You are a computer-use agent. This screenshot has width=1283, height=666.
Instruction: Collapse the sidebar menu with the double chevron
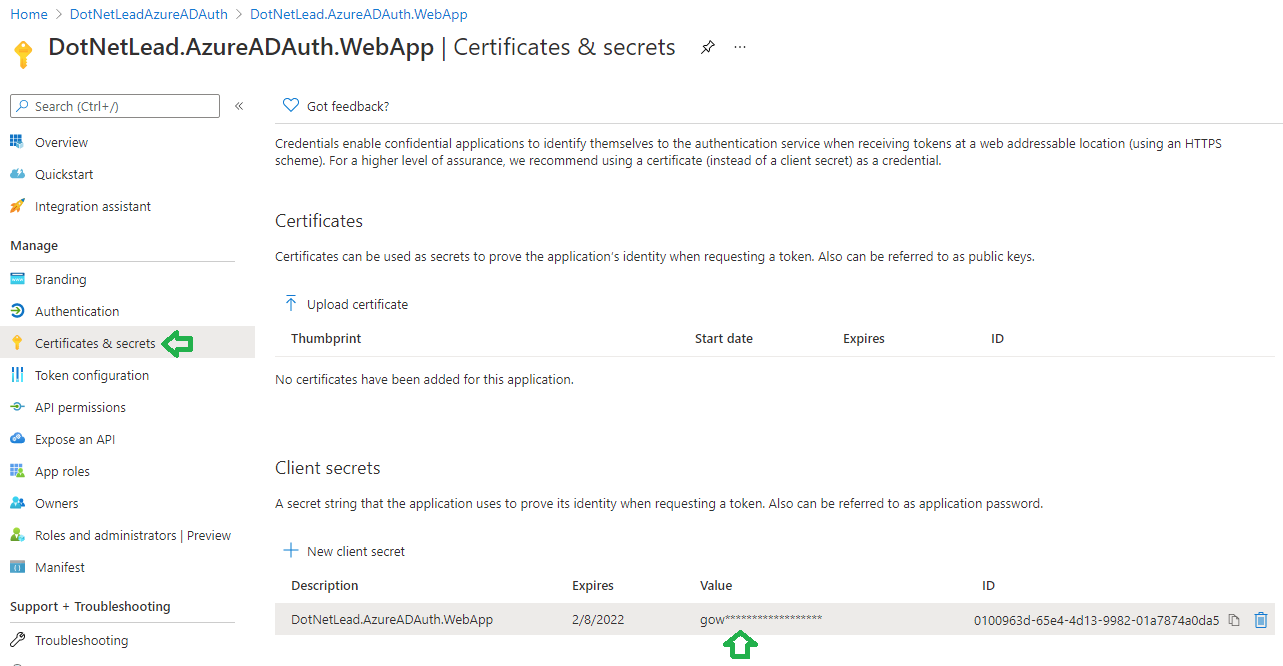[x=239, y=106]
